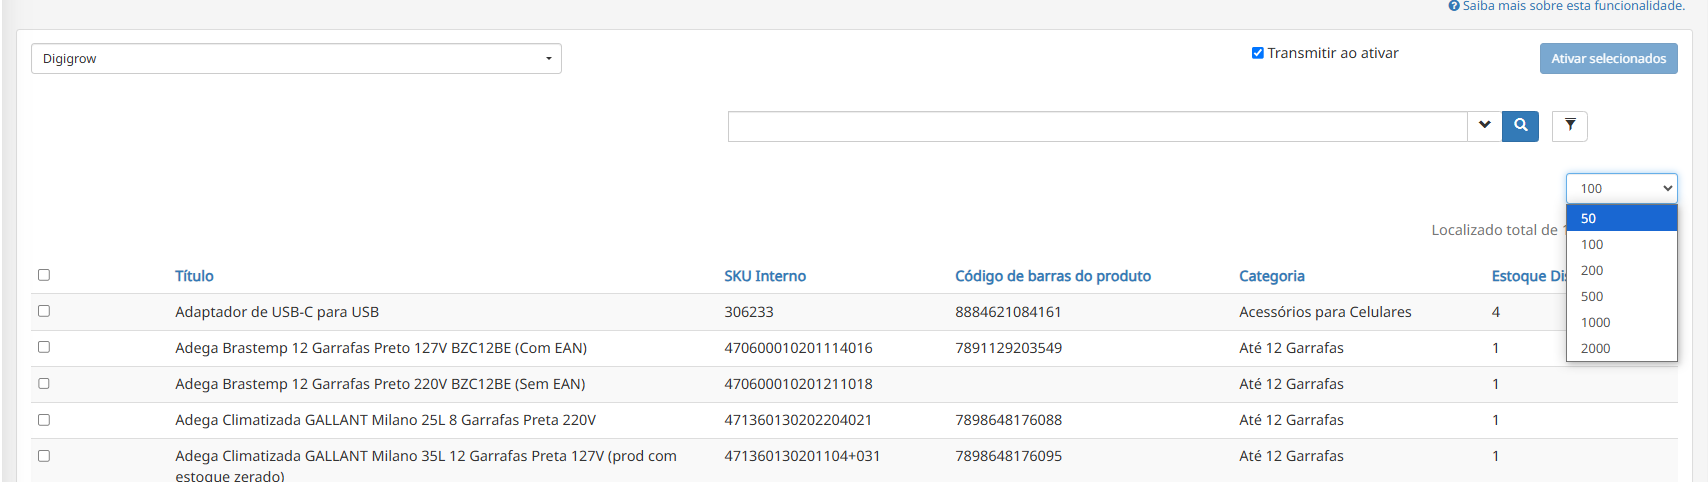
Task: Open the funnel filter icon
Action: click(1570, 126)
